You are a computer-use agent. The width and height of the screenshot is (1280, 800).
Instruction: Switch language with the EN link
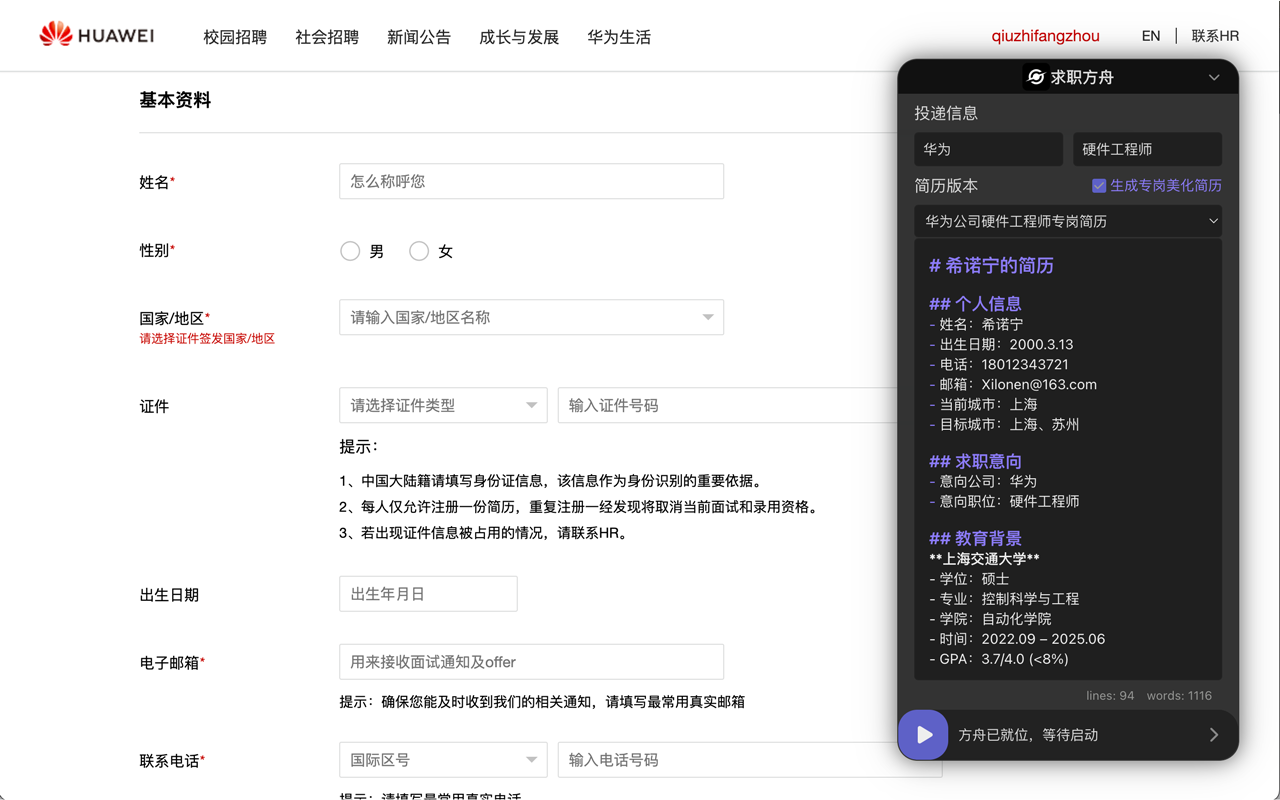click(x=1151, y=36)
